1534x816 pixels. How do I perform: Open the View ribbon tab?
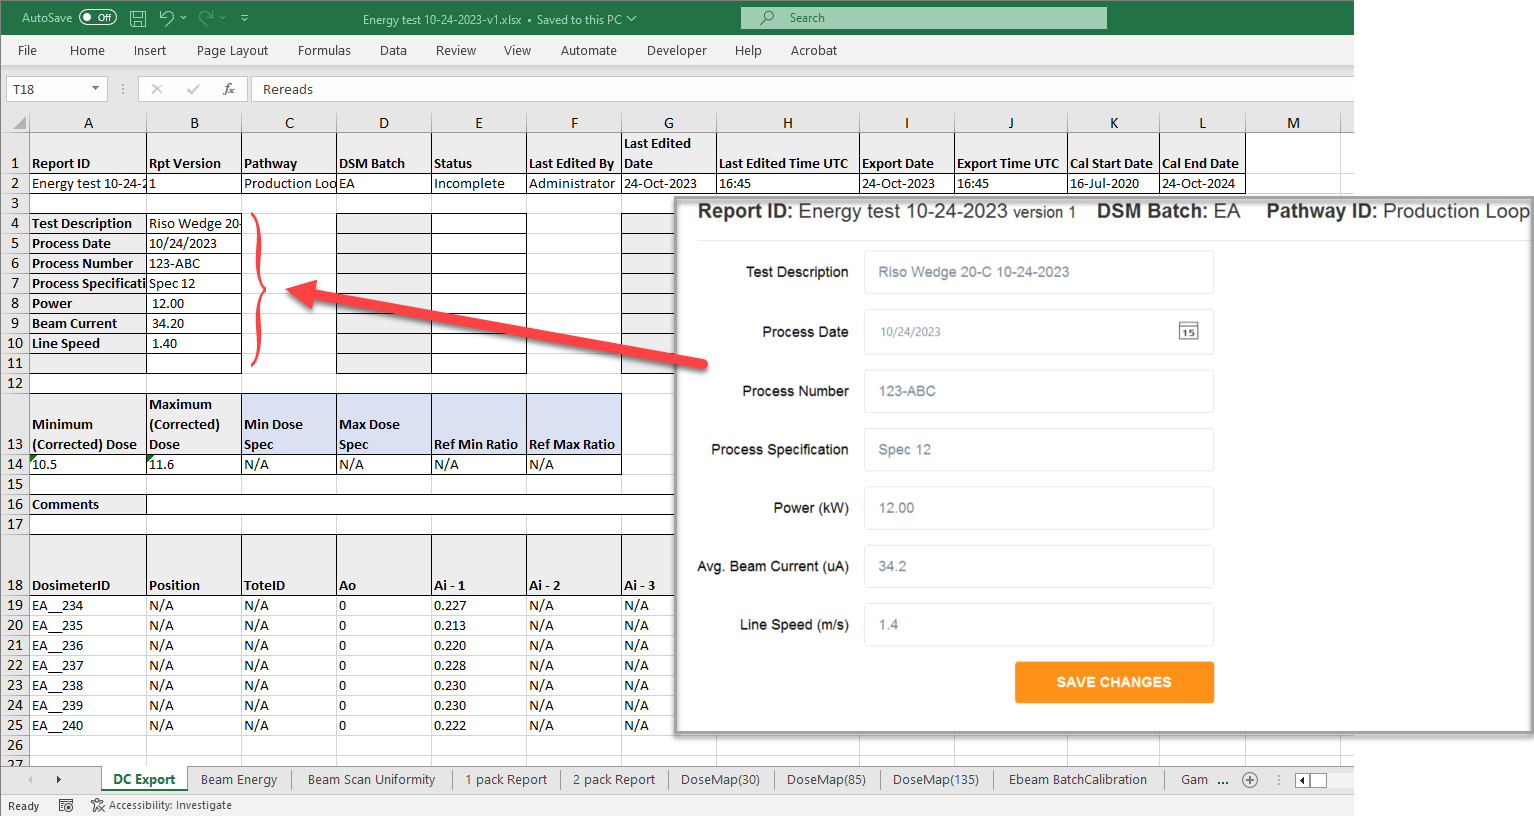517,50
